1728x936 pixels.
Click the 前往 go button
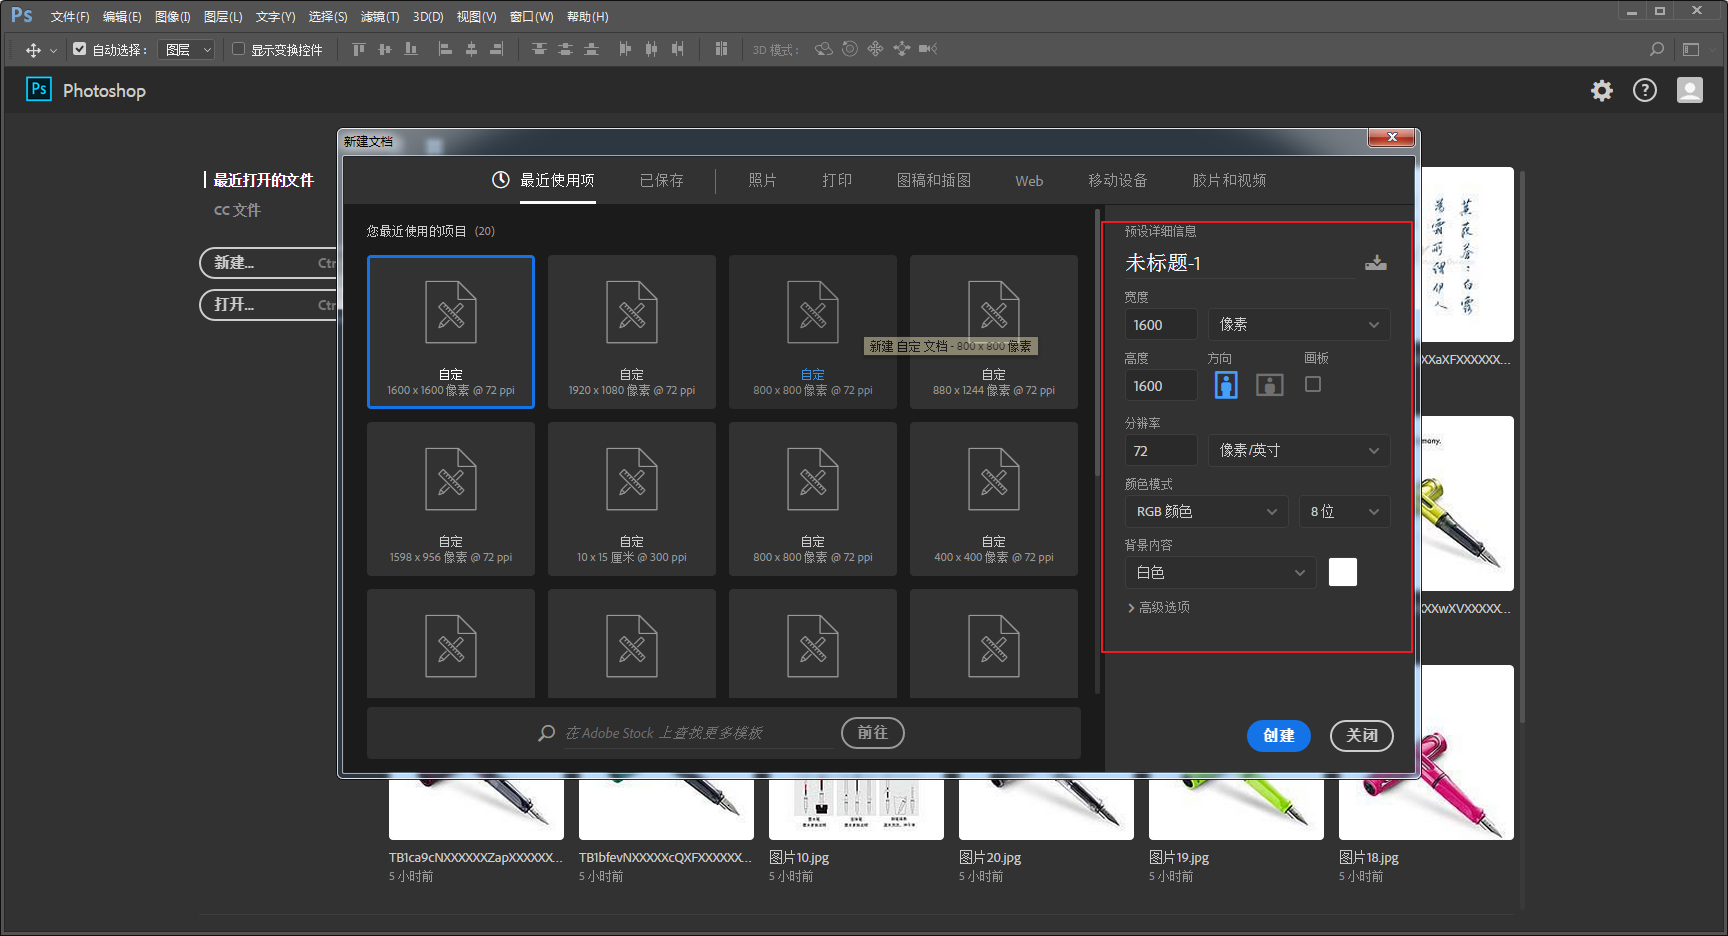(873, 733)
